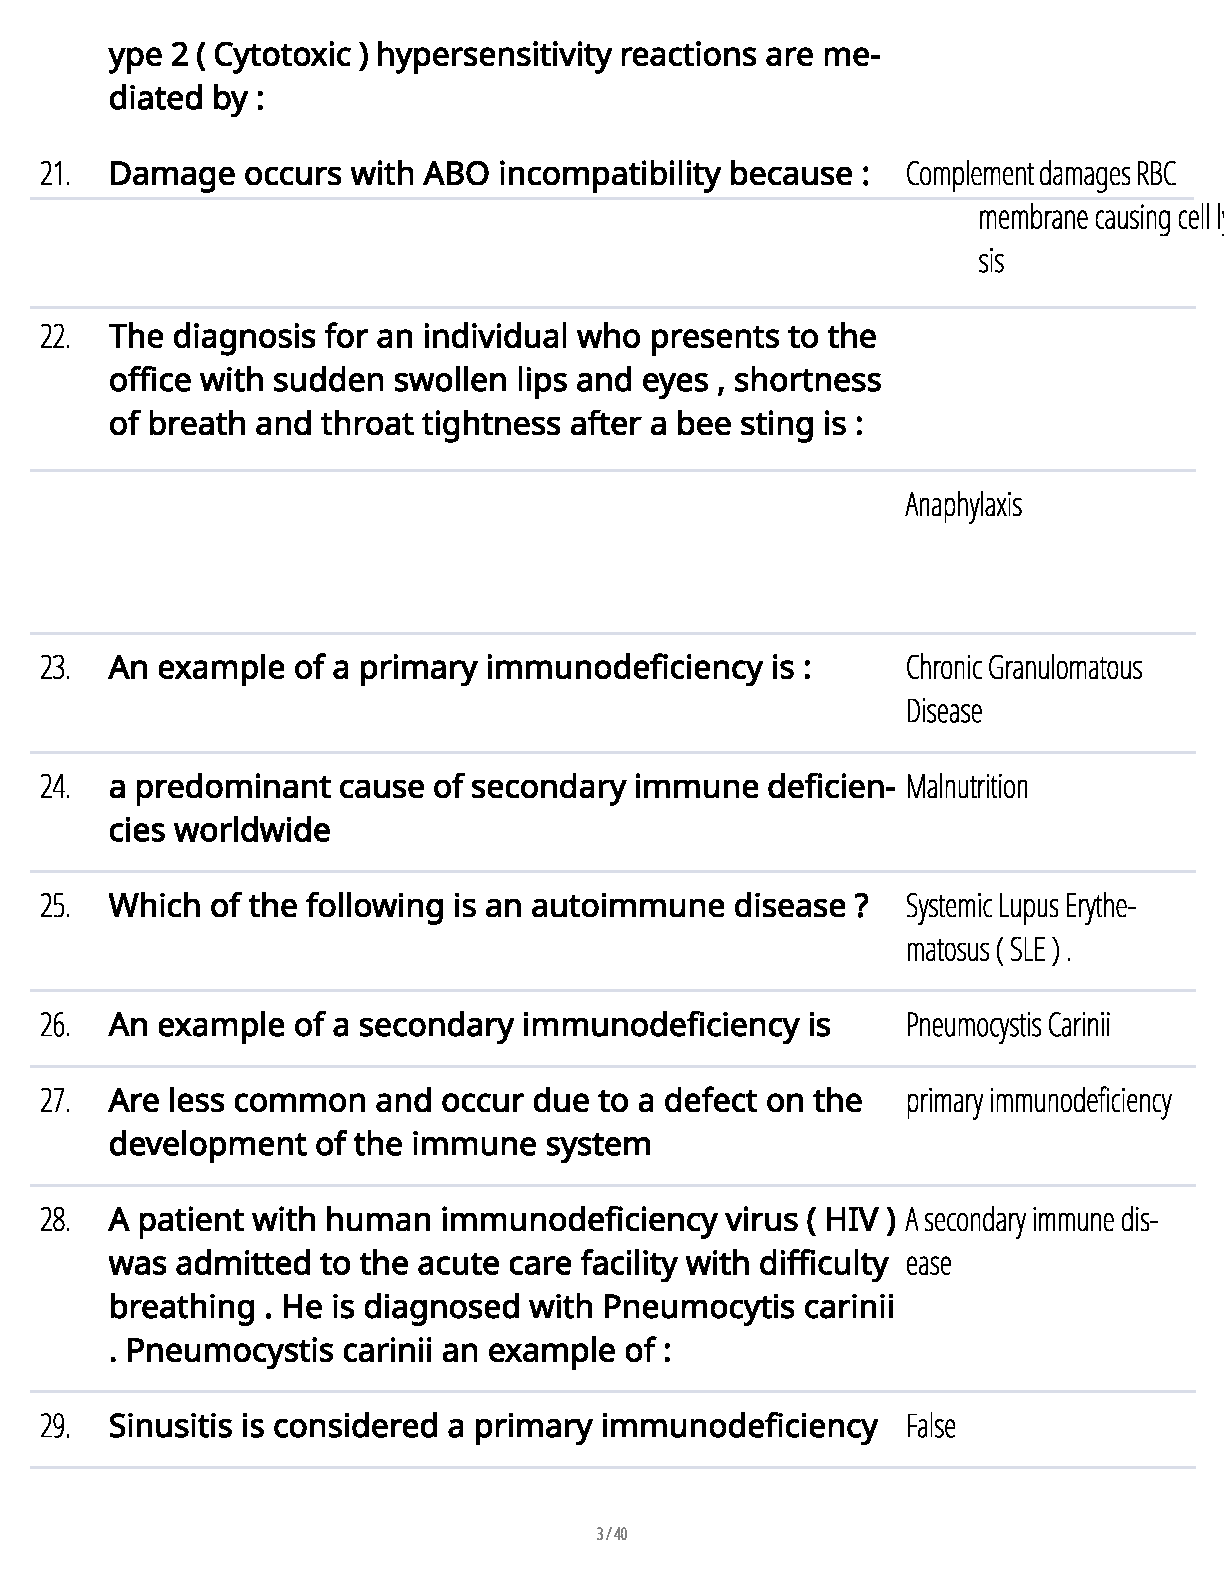This screenshot has width=1224, height=1584.
Task: Click question number 23
Action: point(55,668)
